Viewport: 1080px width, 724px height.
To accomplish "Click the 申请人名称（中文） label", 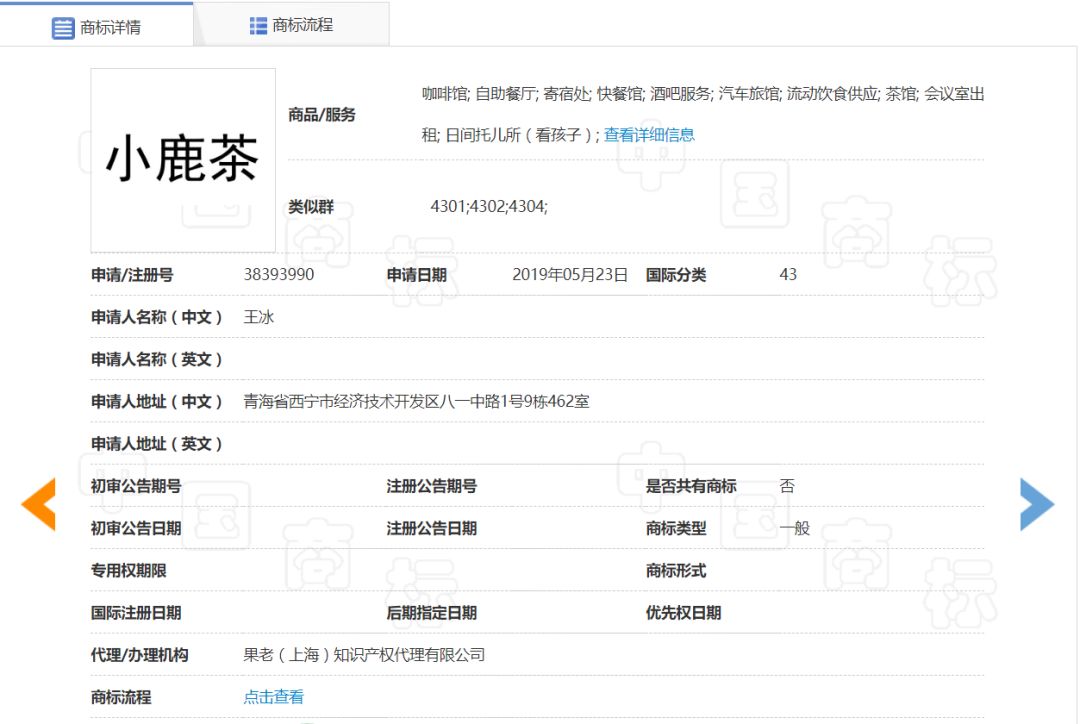I will point(157,317).
